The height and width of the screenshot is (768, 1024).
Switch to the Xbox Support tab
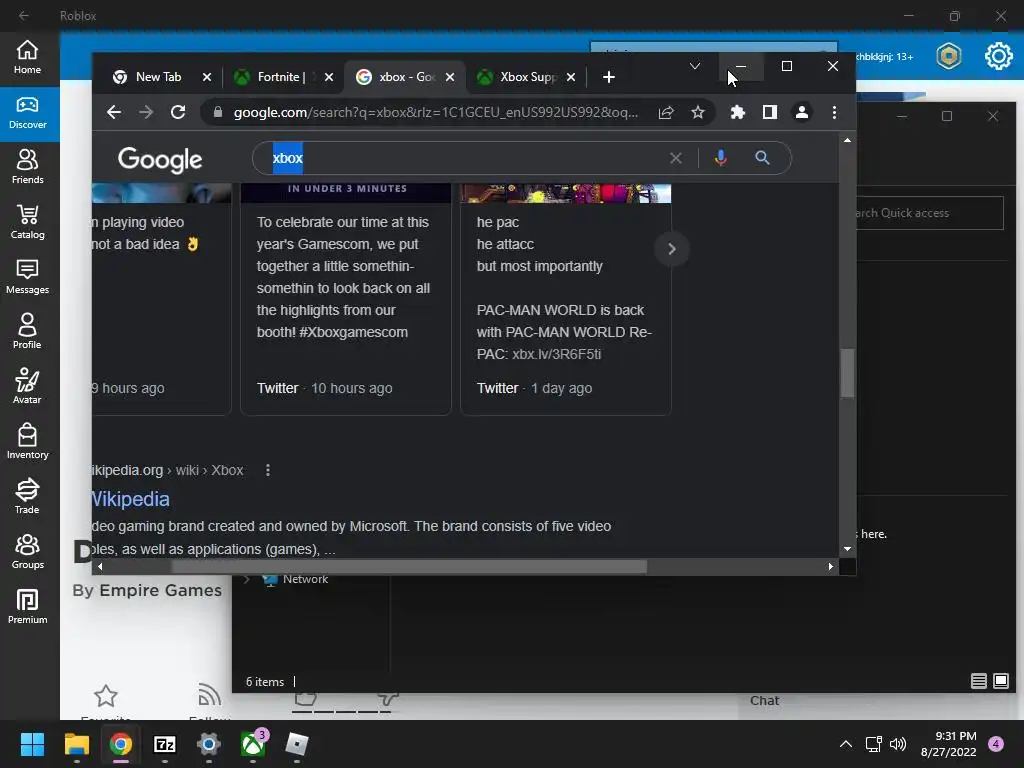coord(526,77)
